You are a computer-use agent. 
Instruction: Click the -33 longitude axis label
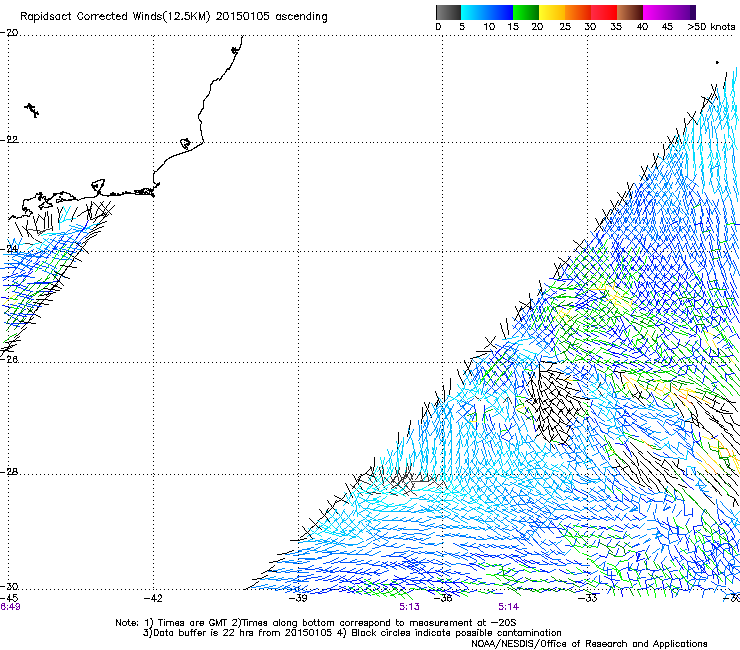[588, 598]
